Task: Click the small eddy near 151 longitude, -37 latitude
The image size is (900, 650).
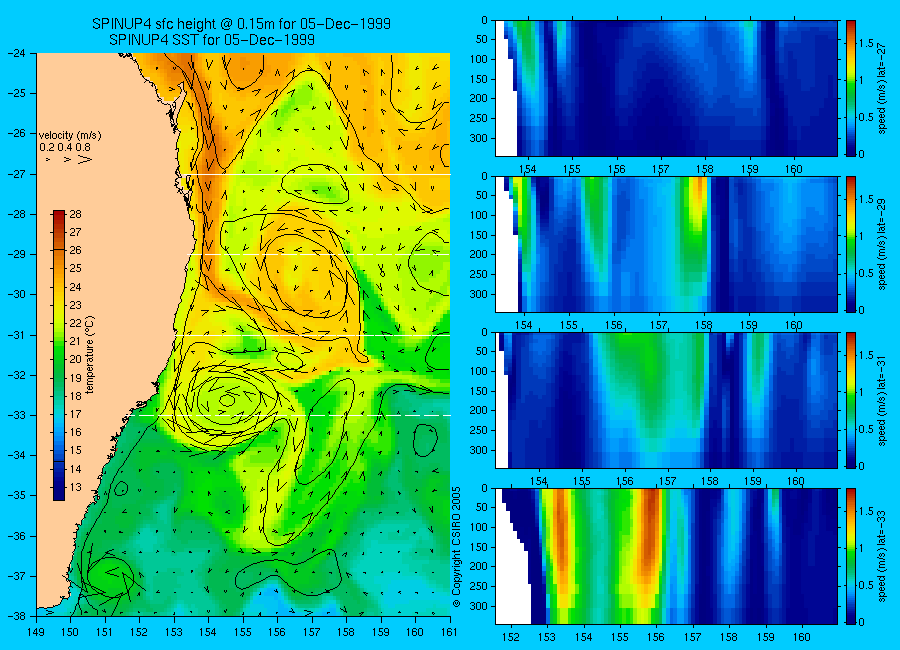Action: point(110,578)
